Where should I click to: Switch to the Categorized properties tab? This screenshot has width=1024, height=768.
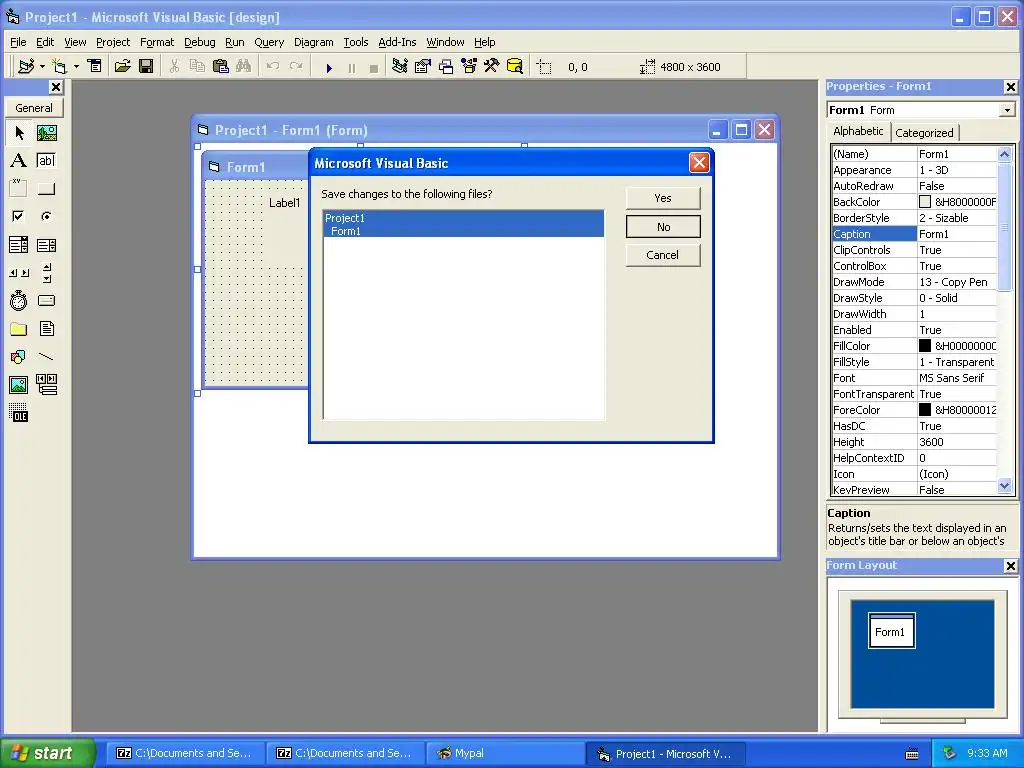[x=924, y=133]
